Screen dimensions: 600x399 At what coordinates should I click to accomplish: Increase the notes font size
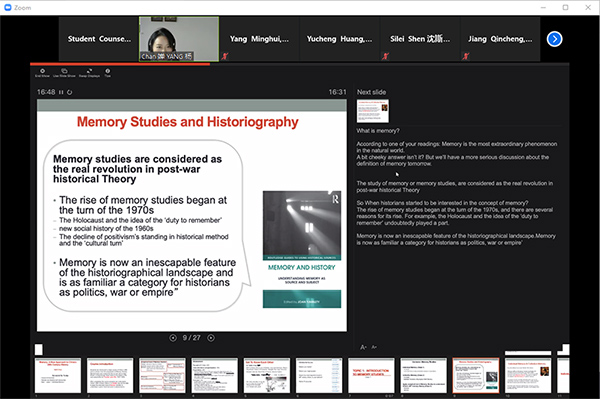[x=363, y=347]
